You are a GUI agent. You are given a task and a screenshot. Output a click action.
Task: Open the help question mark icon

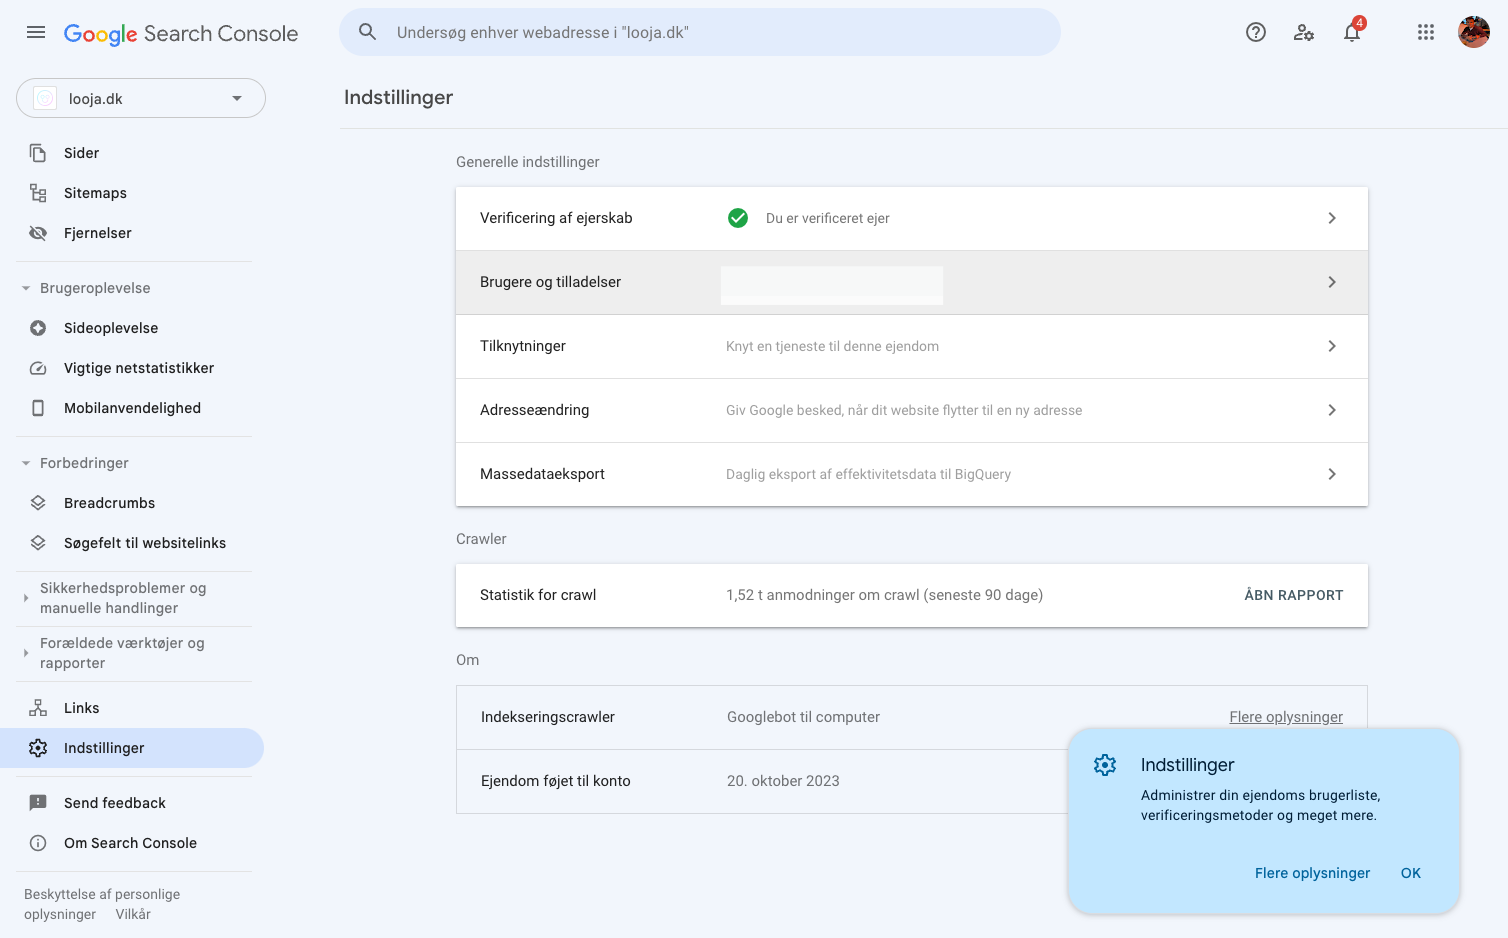coord(1256,32)
